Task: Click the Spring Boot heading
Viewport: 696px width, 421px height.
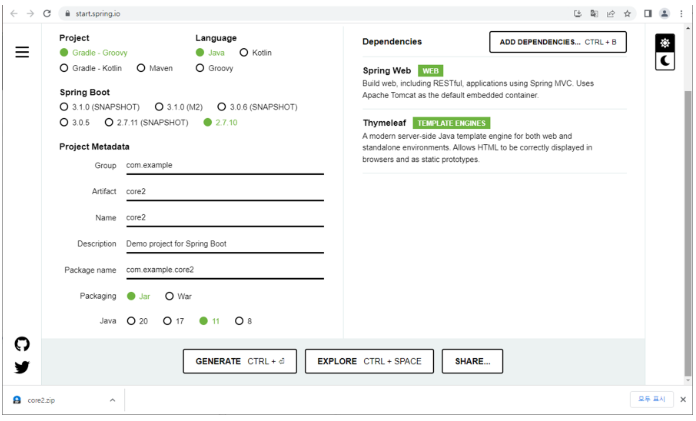Action: [x=85, y=92]
